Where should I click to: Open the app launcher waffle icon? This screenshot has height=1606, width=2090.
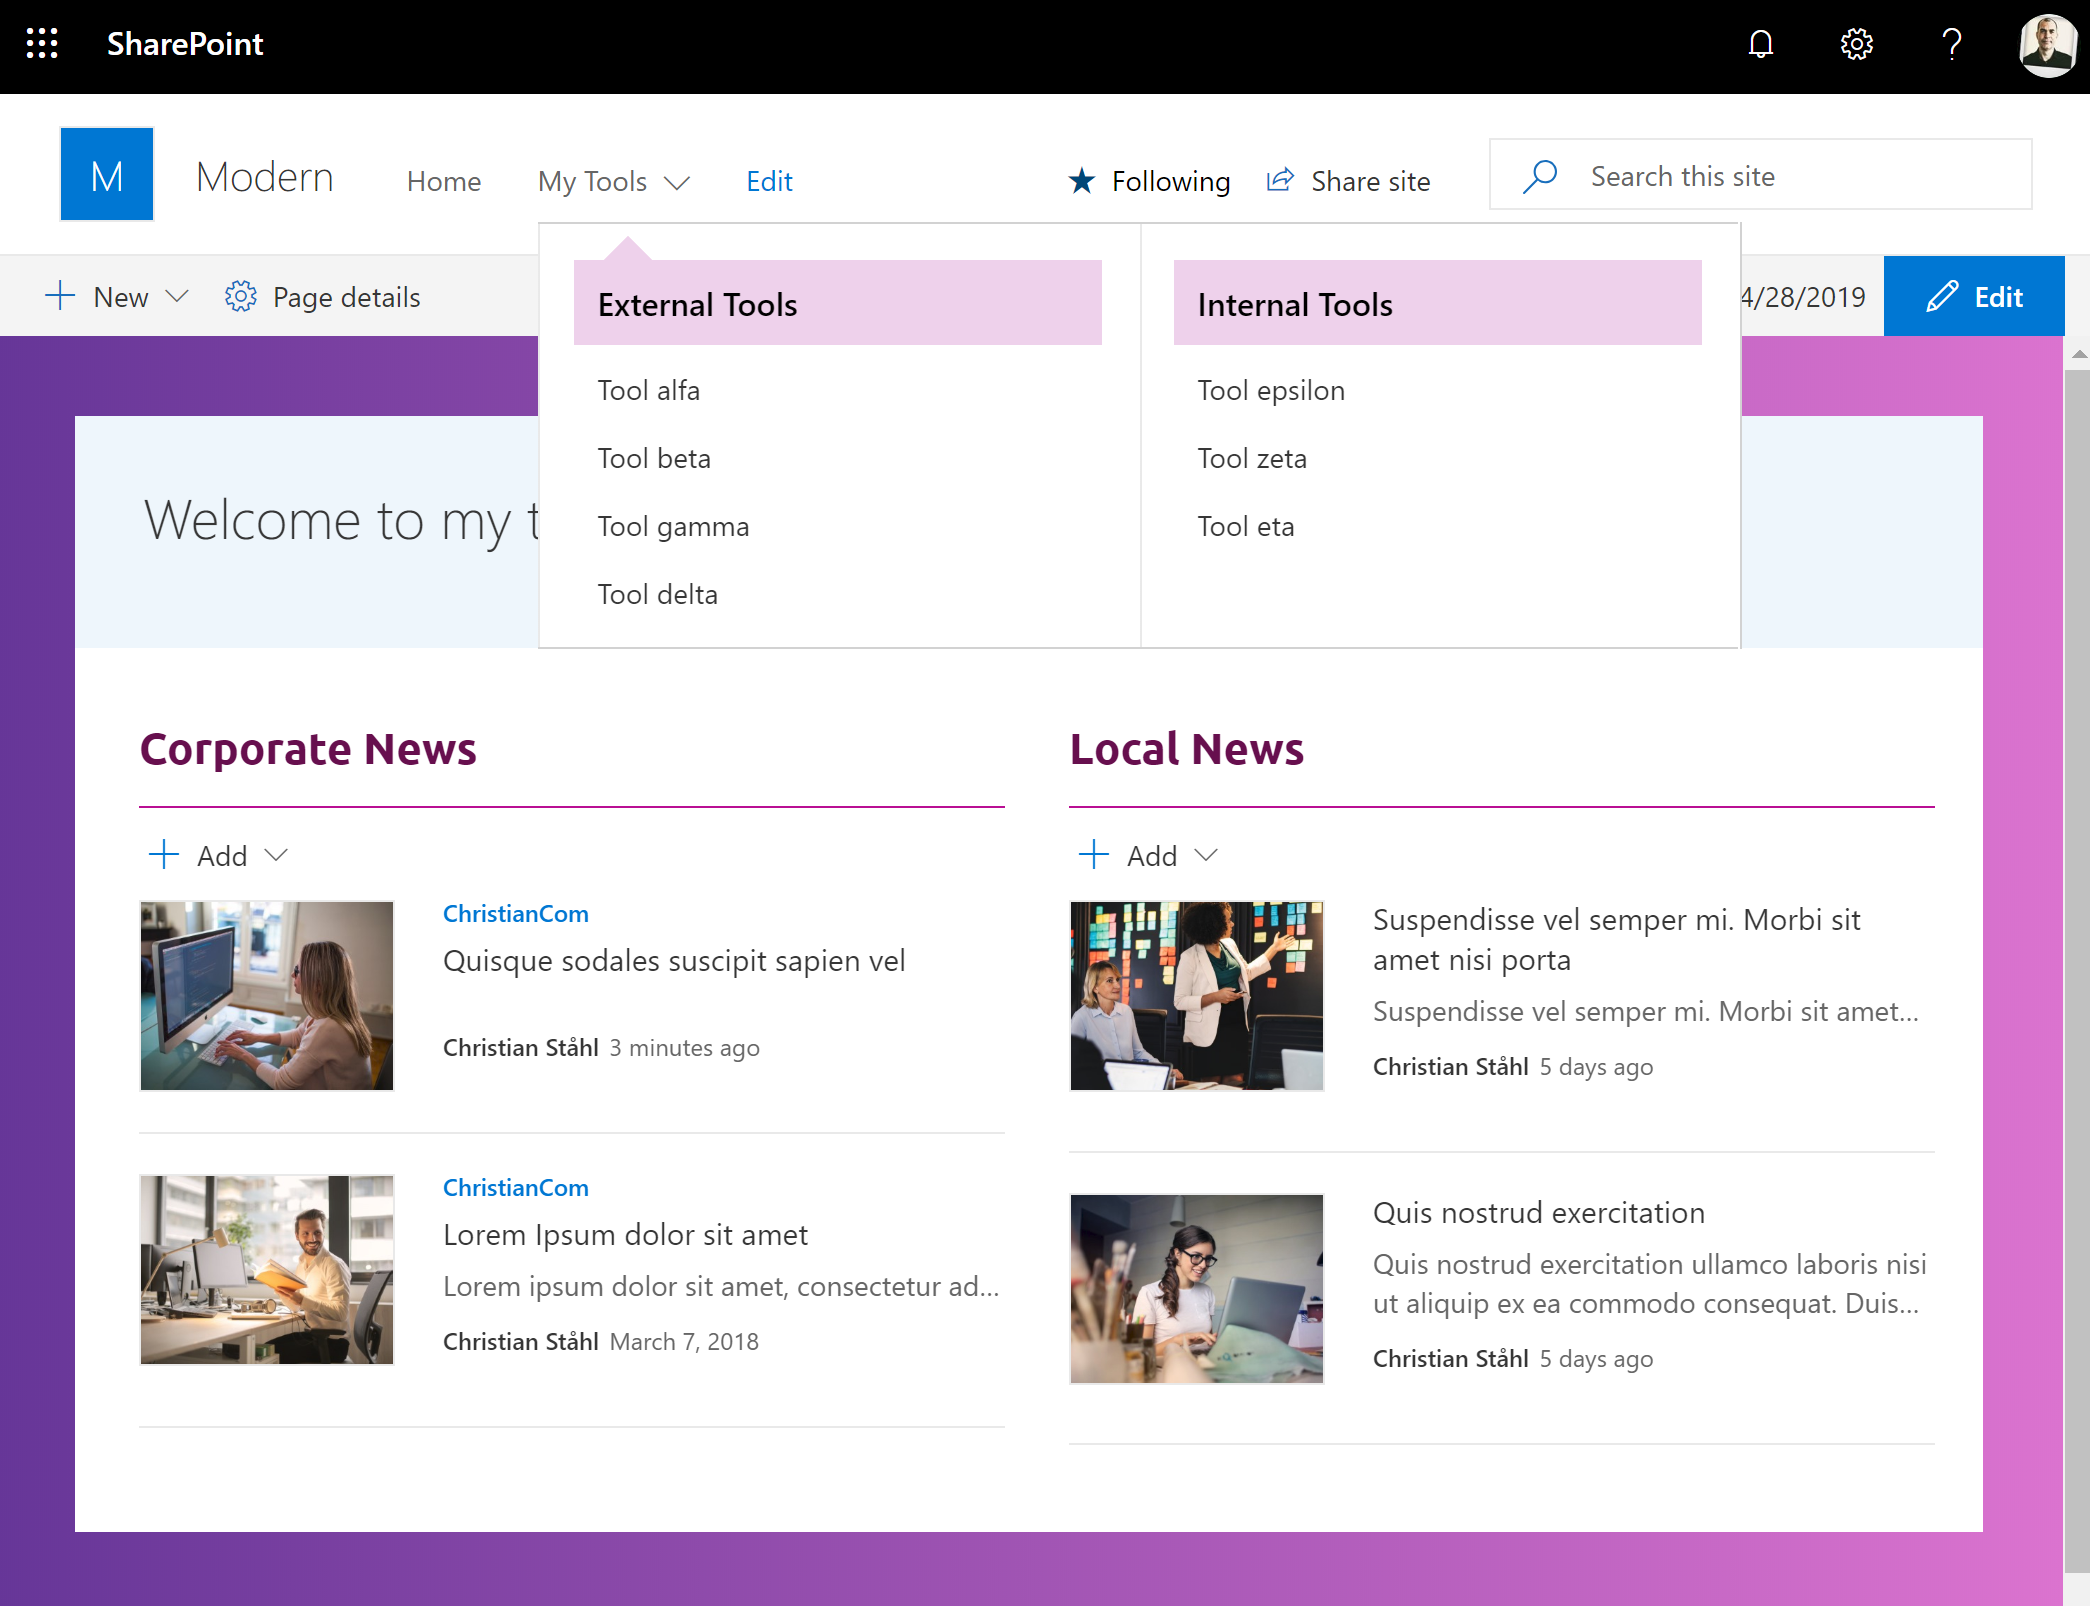[42, 44]
